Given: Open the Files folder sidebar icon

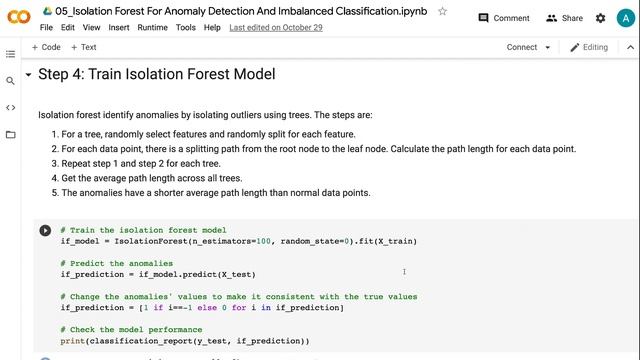Looking at the screenshot, I should click(x=11, y=135).
